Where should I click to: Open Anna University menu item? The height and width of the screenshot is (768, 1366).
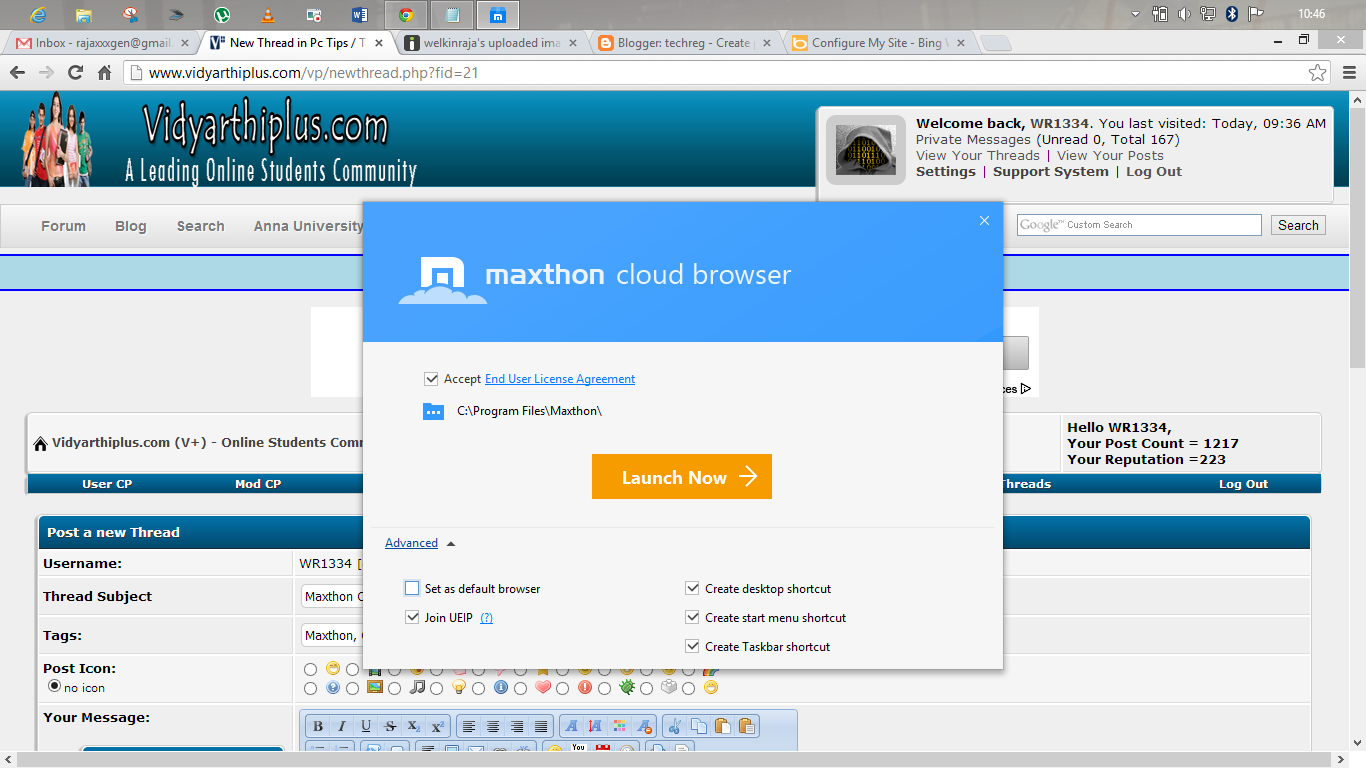308,226
